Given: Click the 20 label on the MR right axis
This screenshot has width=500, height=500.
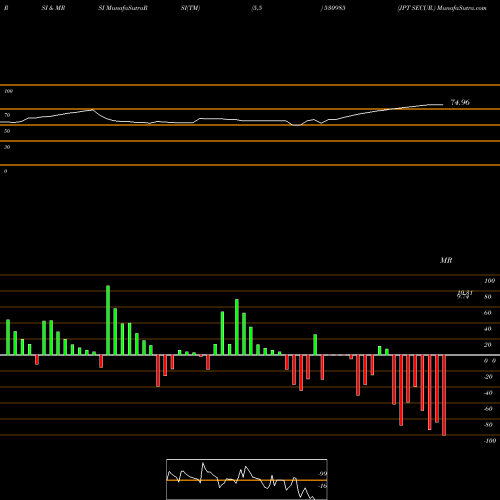Looking at the screenshot, I should click(488, 345).
